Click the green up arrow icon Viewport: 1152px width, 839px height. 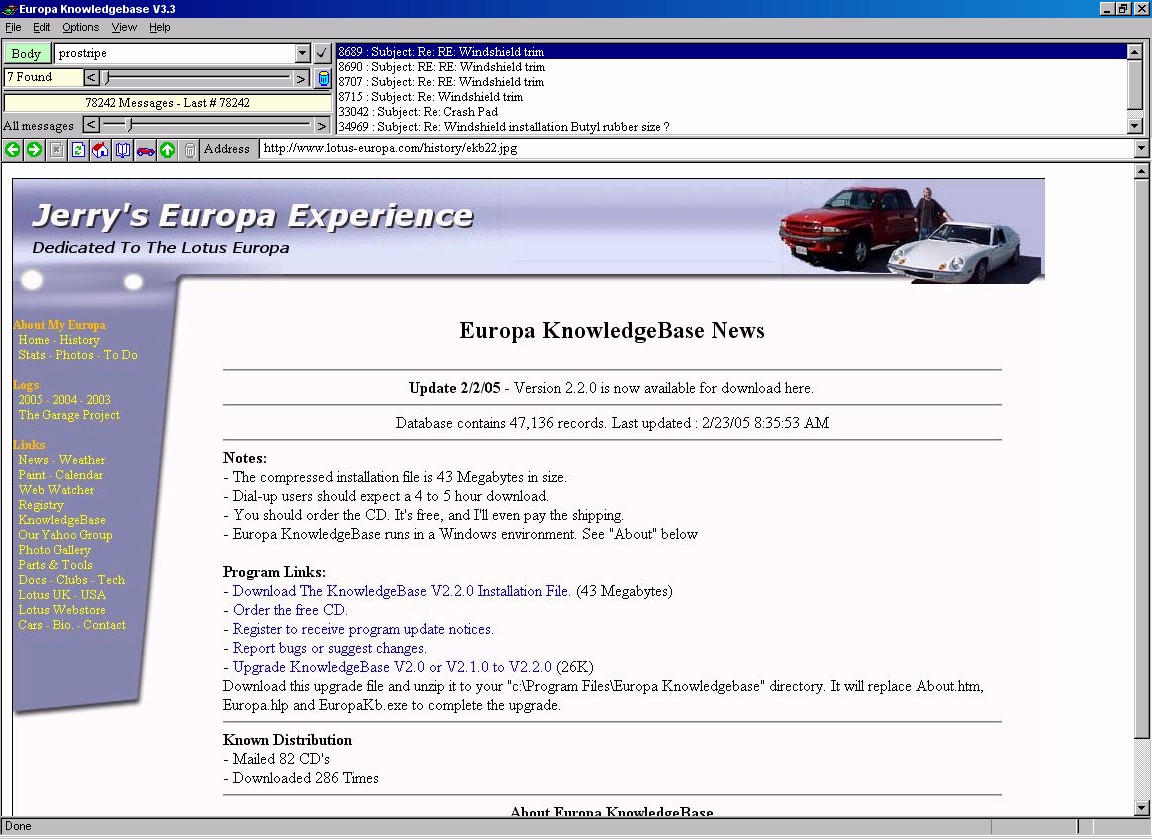pyautogui.click(x=167, y=150)
